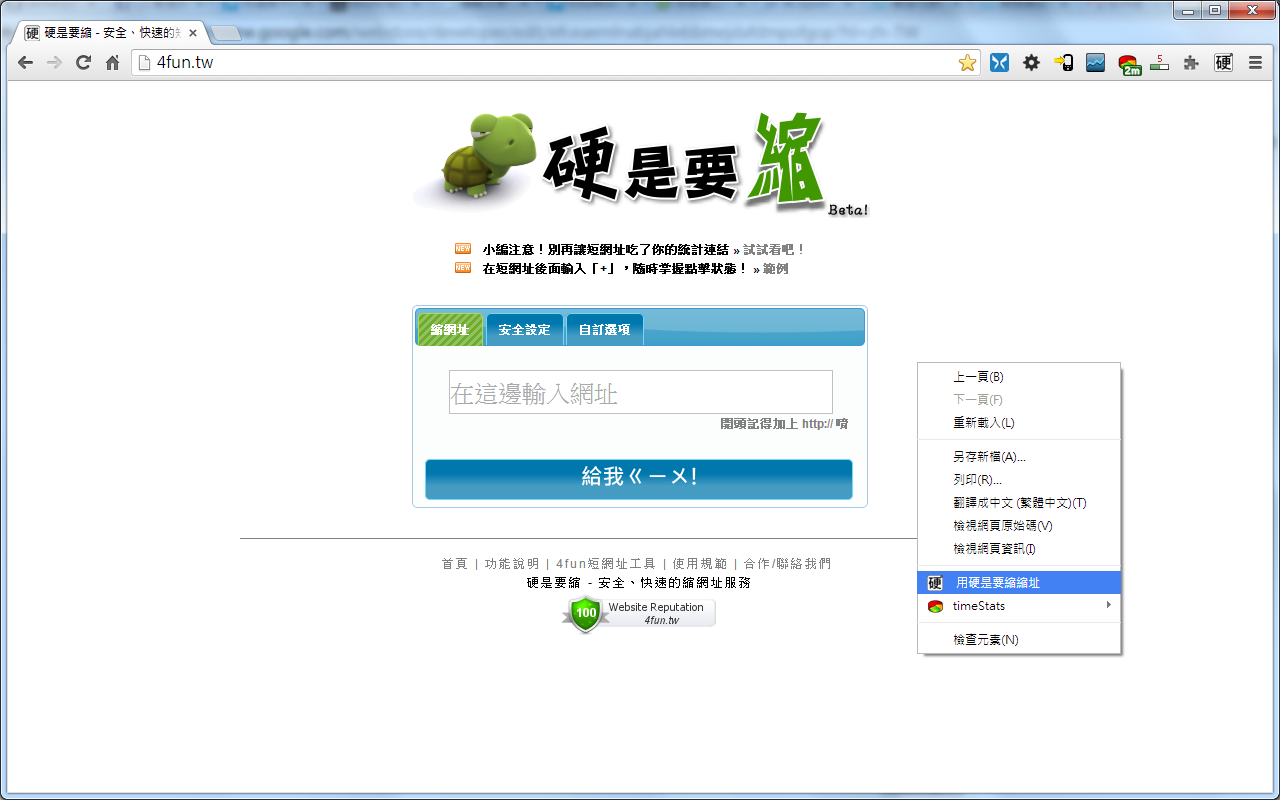Click the second orange NEW badge
Image resolution: width=1280 pixels, height=800 pixels.
point(463,267)
